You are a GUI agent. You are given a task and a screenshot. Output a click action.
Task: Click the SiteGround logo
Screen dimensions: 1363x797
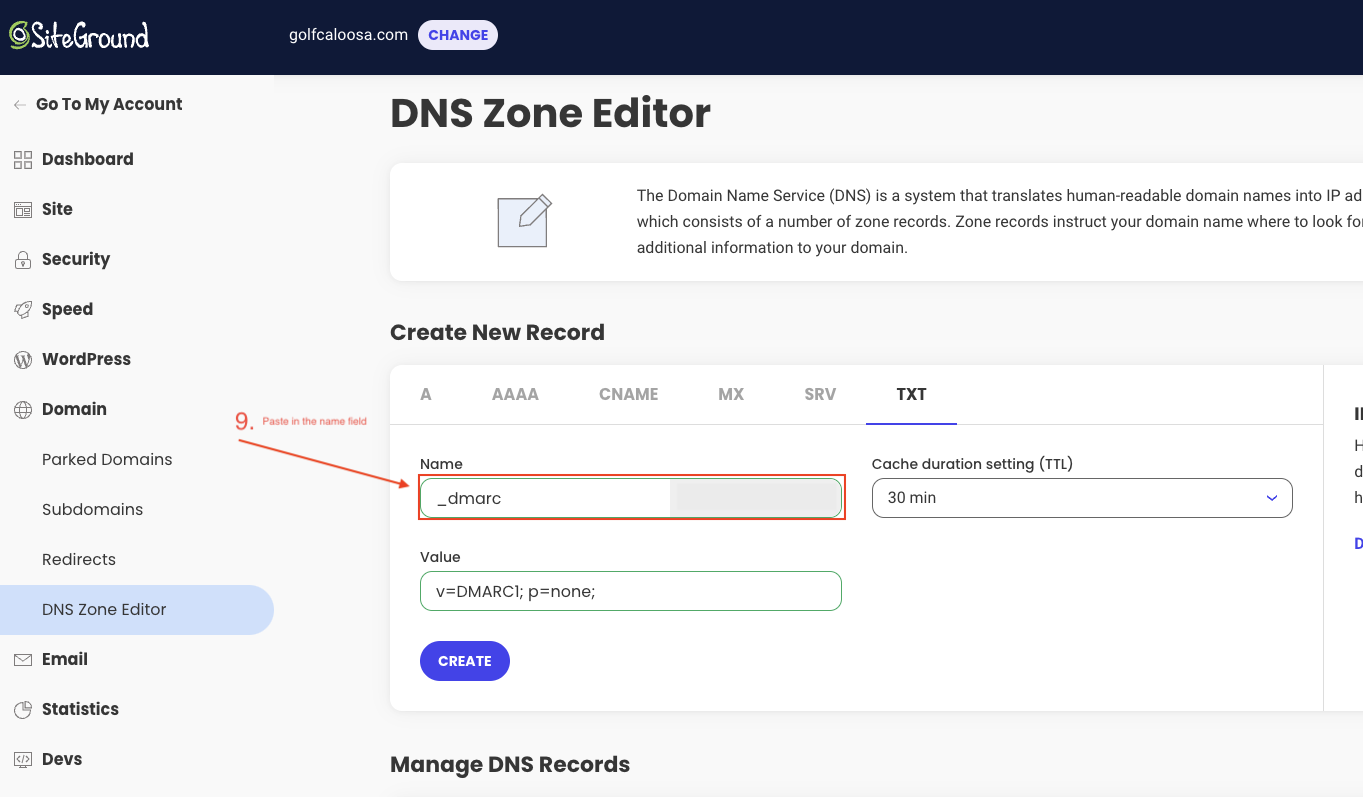pyautogui.click(x=79, y=35)
